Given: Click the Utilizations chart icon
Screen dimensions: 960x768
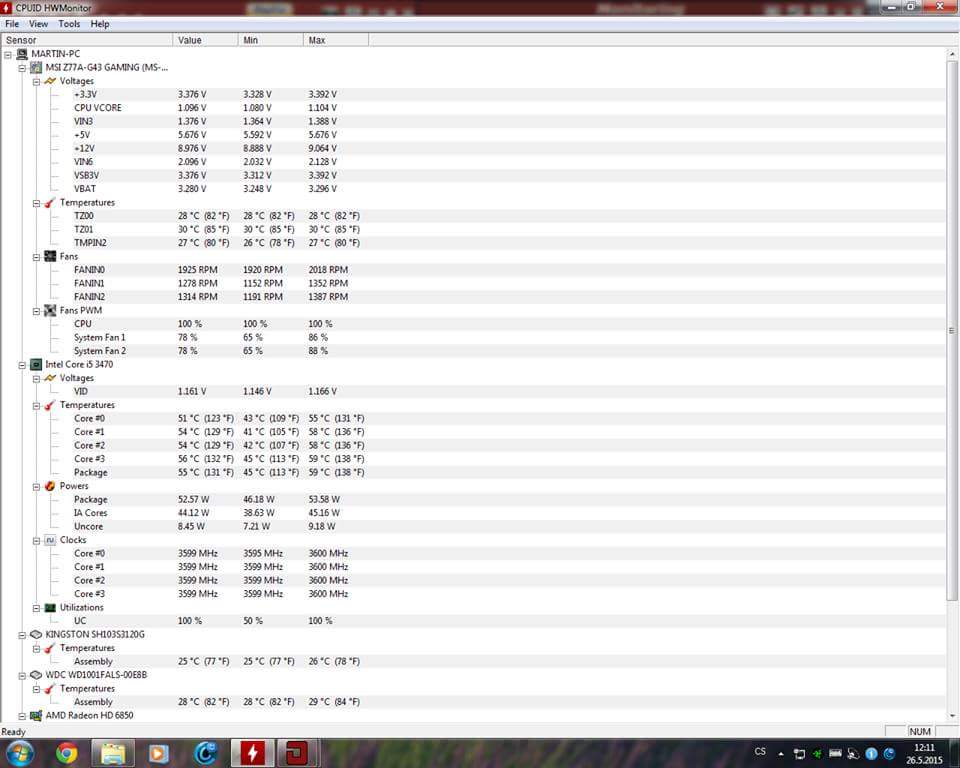Looking at the screenshot, I should 50,608.
